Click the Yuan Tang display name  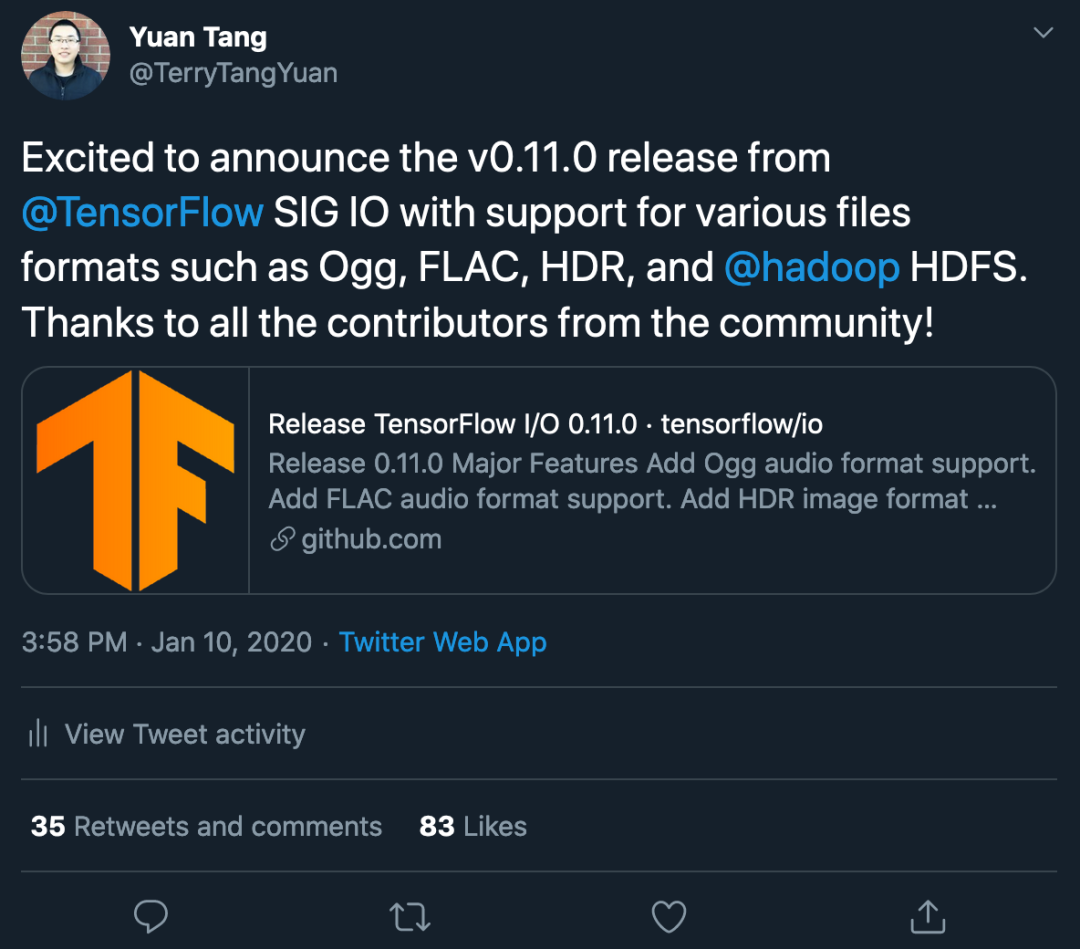coord(198,37)
